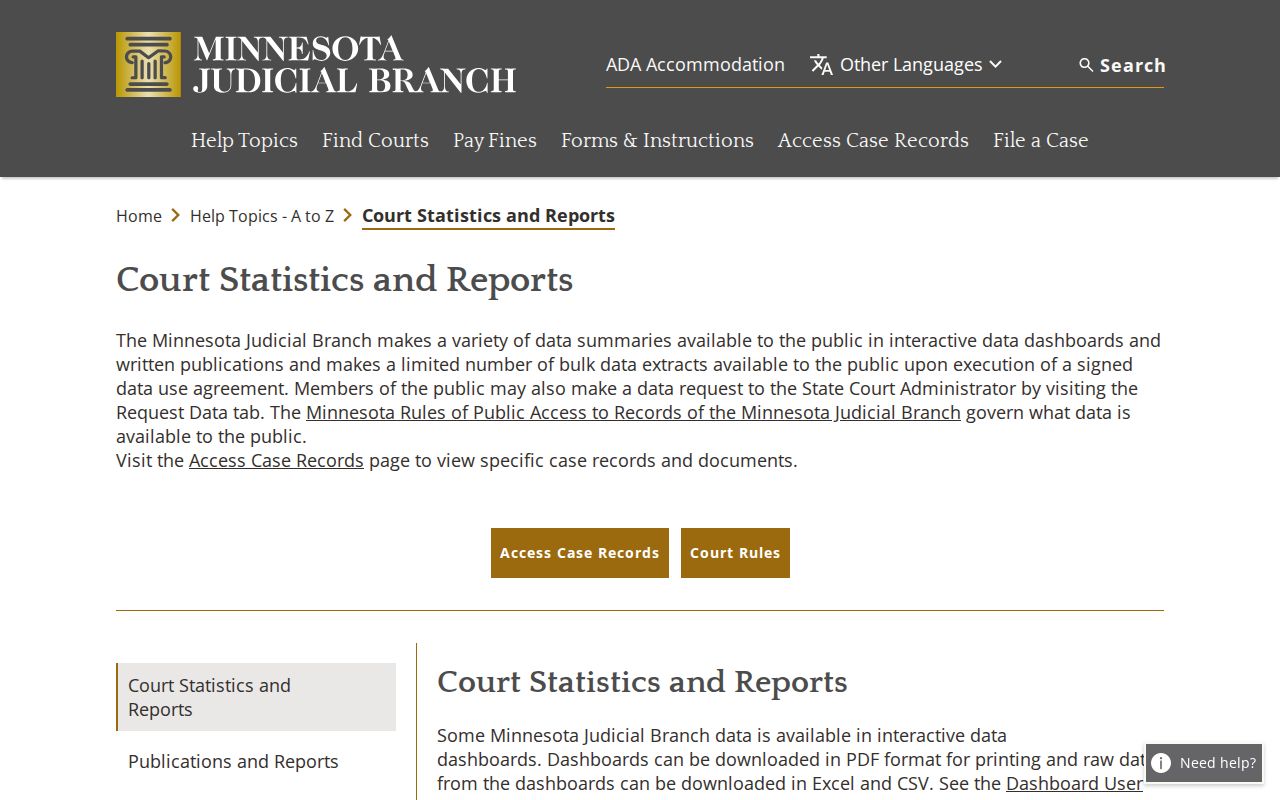1280x800 pixels.
Task: Open Forms & Instructions menu
Action: point(657,140)
